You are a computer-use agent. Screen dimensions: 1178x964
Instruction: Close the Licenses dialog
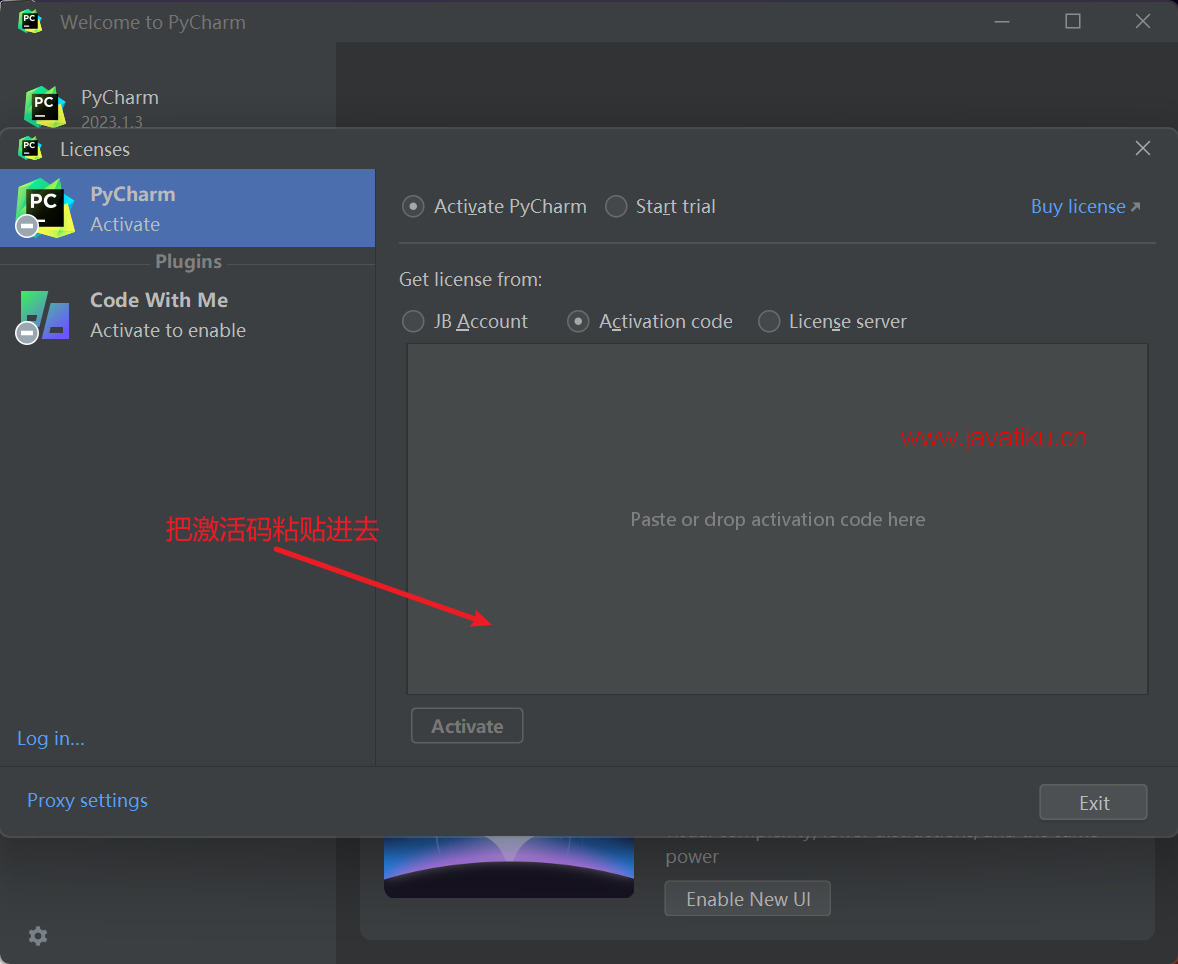pos(1143,148)
